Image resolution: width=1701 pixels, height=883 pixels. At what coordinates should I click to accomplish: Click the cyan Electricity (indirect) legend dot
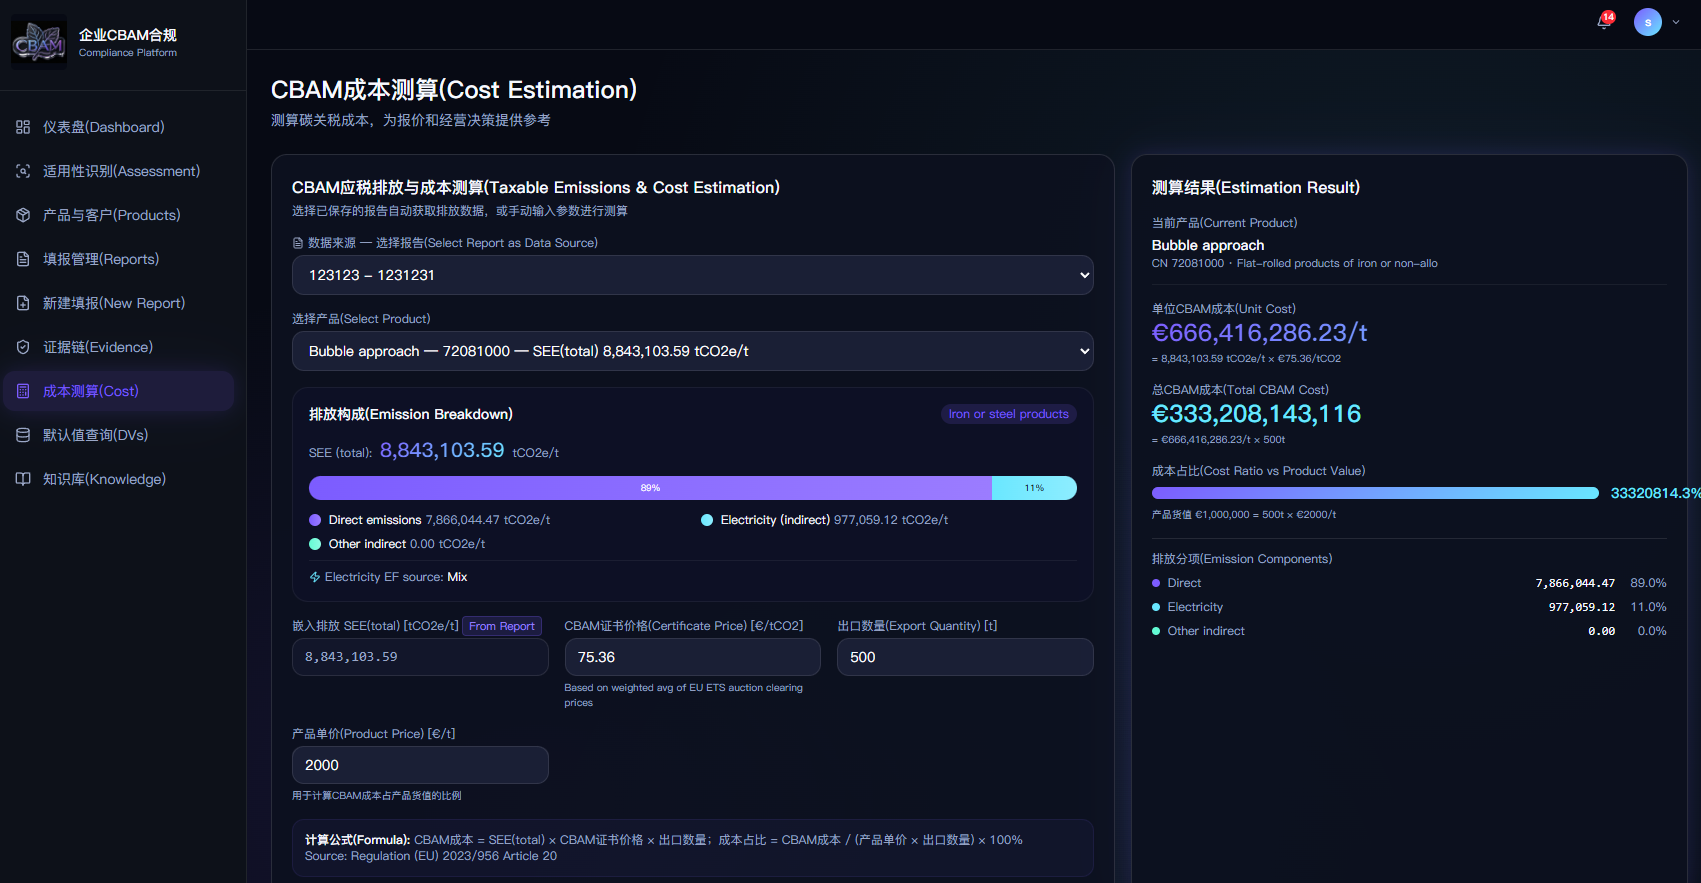[x=707, y=520]
